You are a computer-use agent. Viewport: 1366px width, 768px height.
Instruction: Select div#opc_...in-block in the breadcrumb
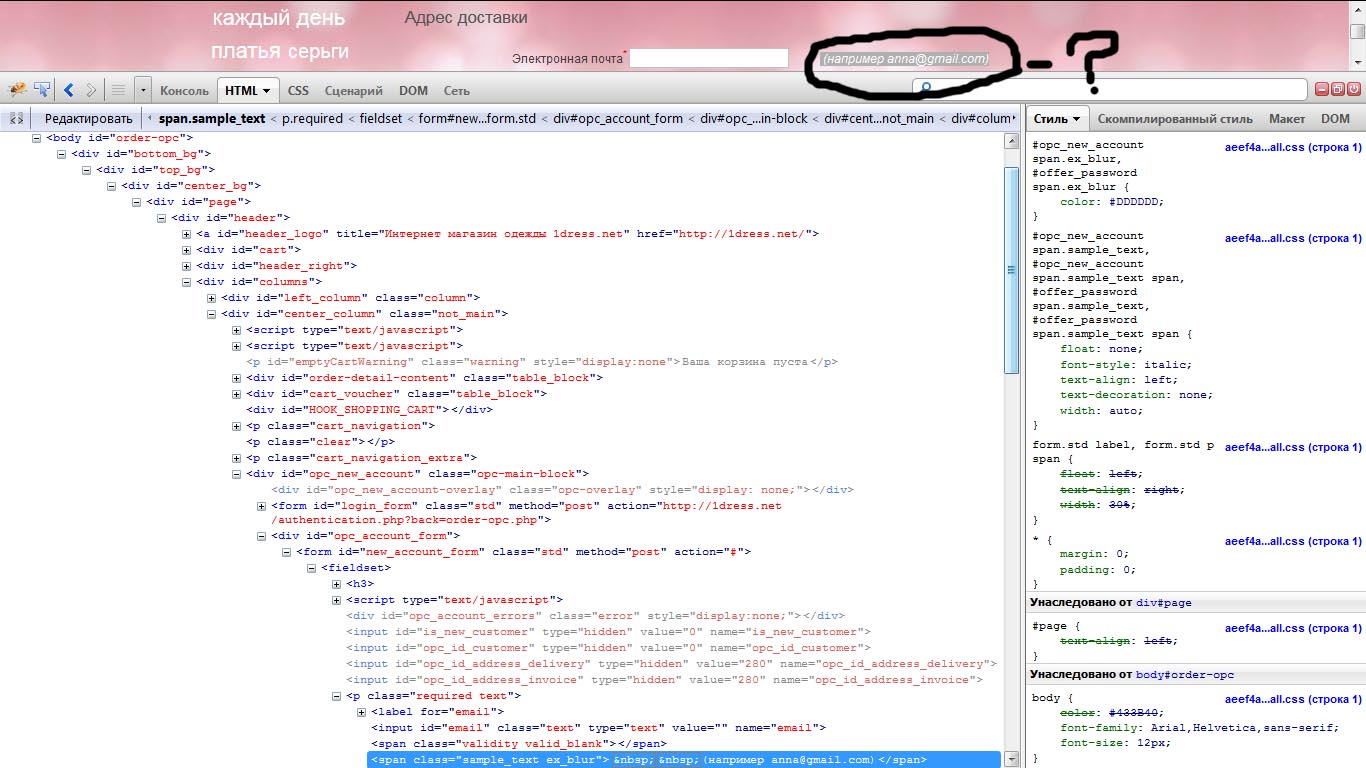click(x=754, y=118)
